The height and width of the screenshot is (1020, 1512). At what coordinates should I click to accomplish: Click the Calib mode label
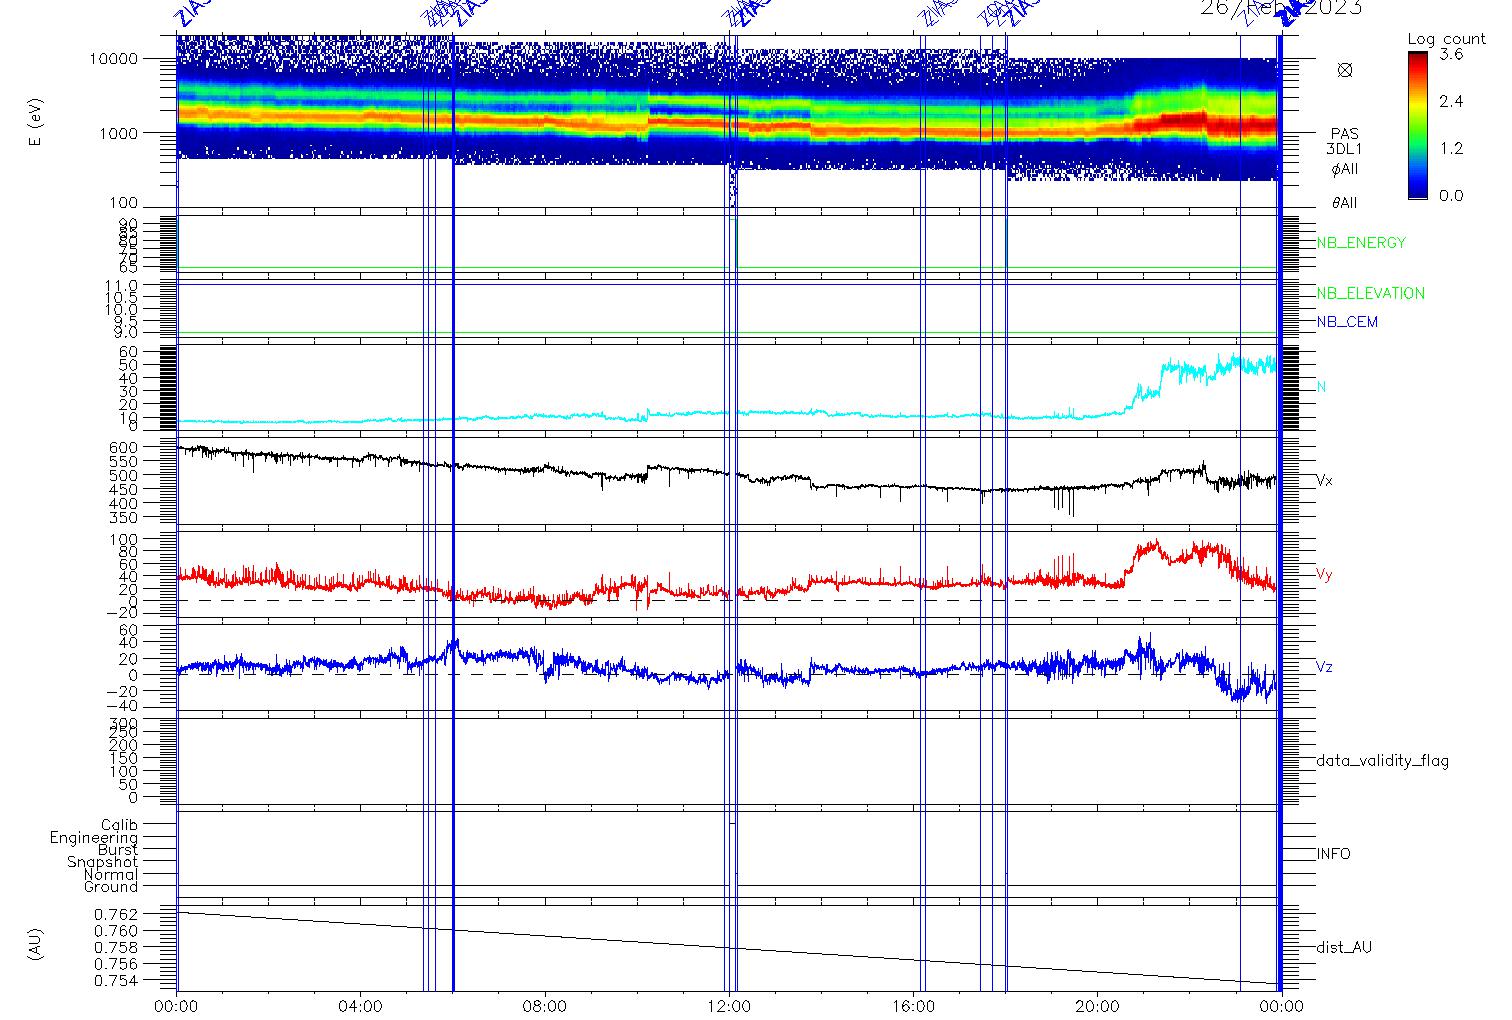[119, 825]
